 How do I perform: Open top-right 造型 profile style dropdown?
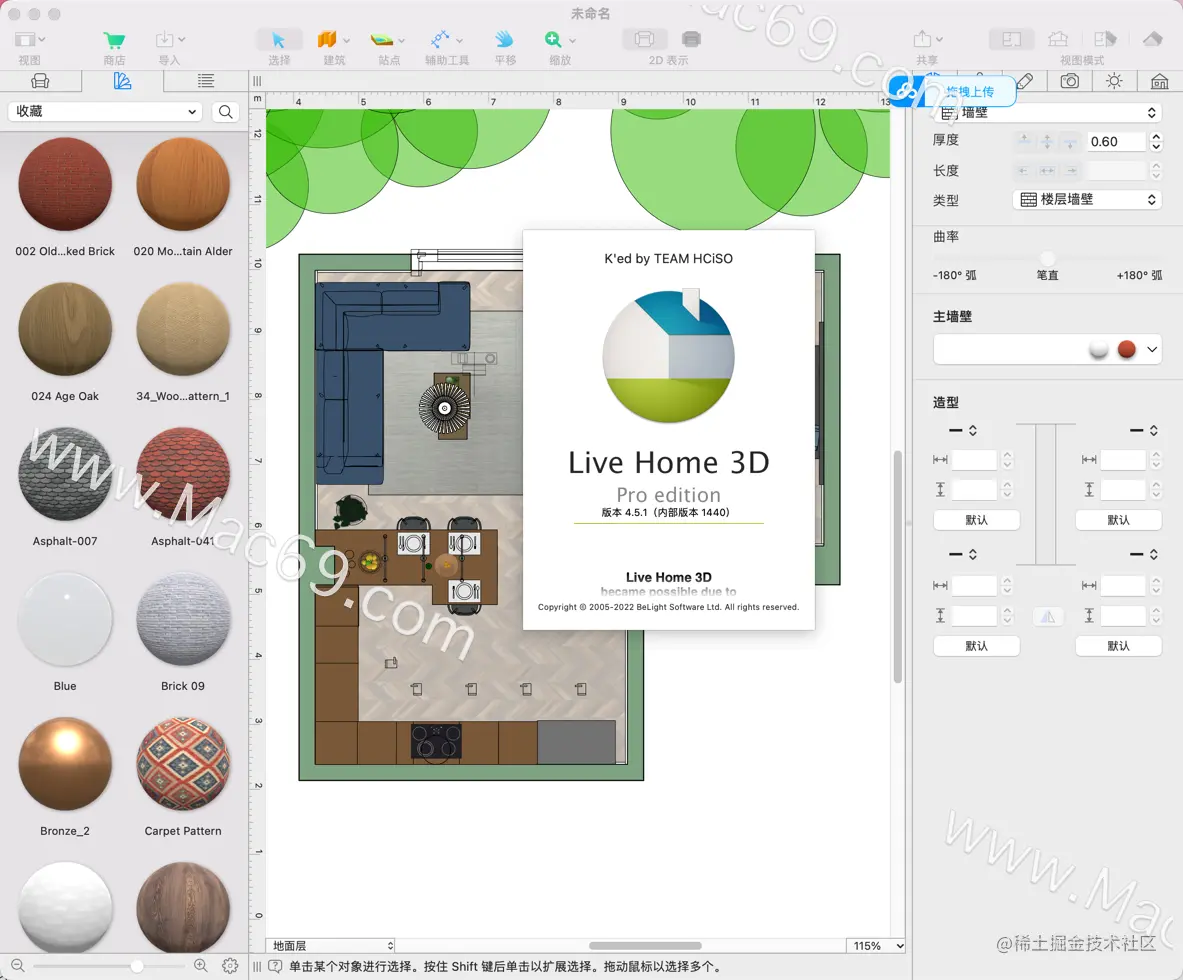tap(1144, 430)
